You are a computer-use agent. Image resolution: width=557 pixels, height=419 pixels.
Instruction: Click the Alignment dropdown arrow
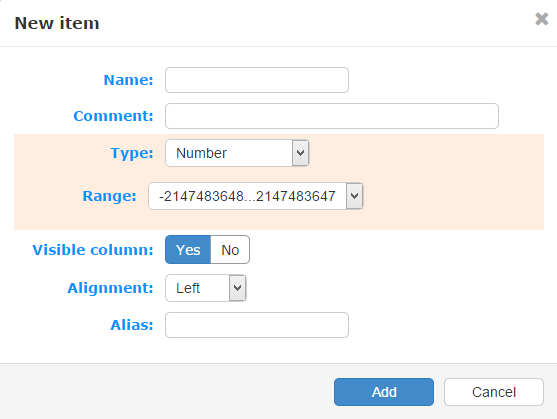point(238,288)
